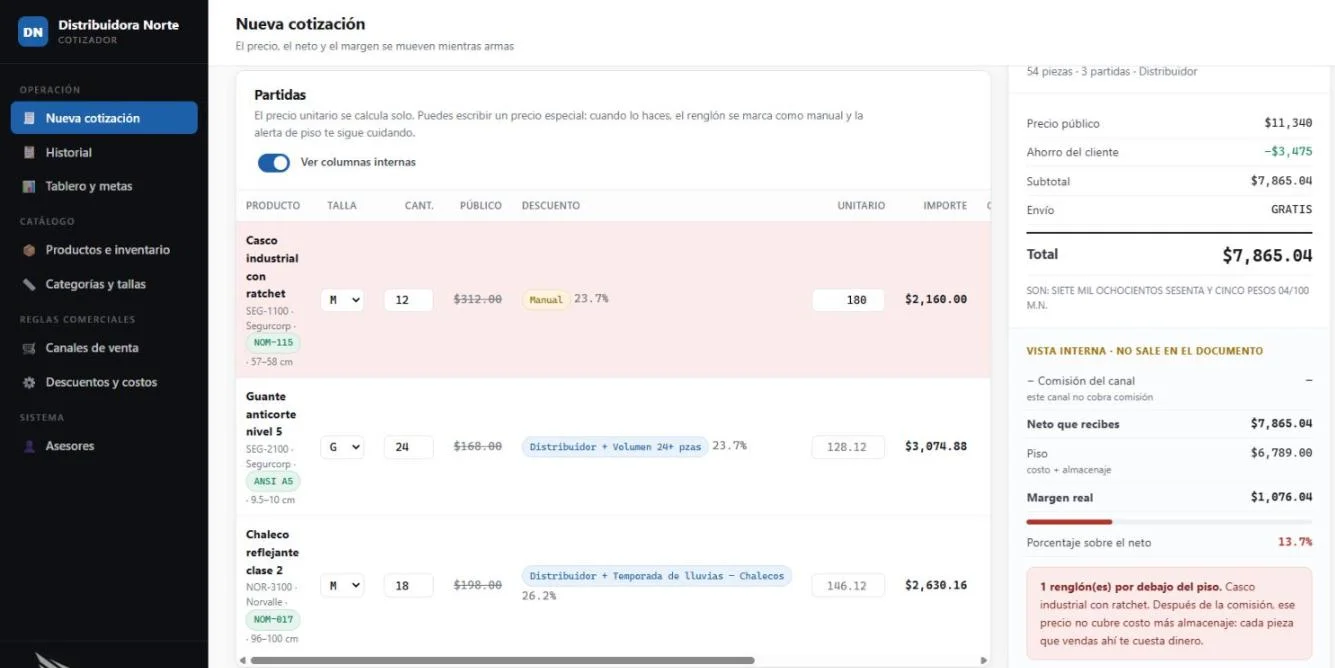Toggle Ver columnas internas switch
This screenshot has height=668, width=1335.
[x=274, y=162]
